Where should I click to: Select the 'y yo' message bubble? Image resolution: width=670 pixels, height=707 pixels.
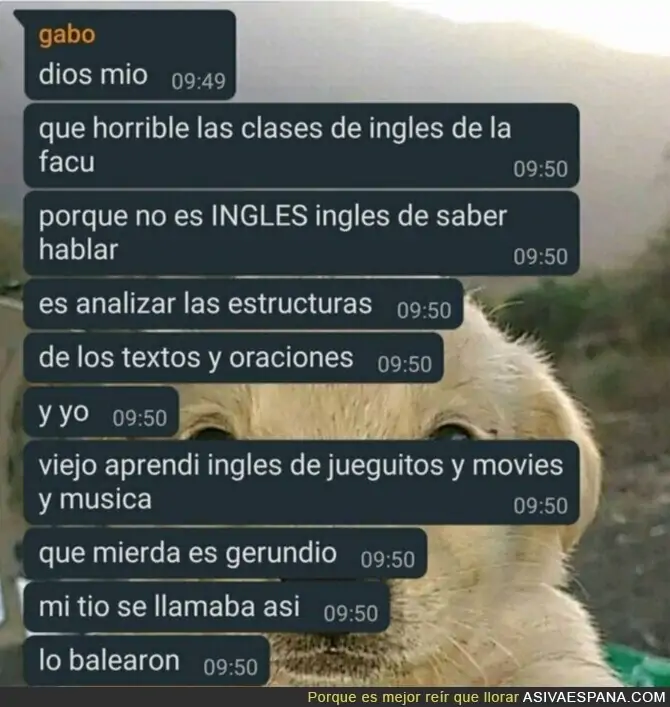[101, 412]
